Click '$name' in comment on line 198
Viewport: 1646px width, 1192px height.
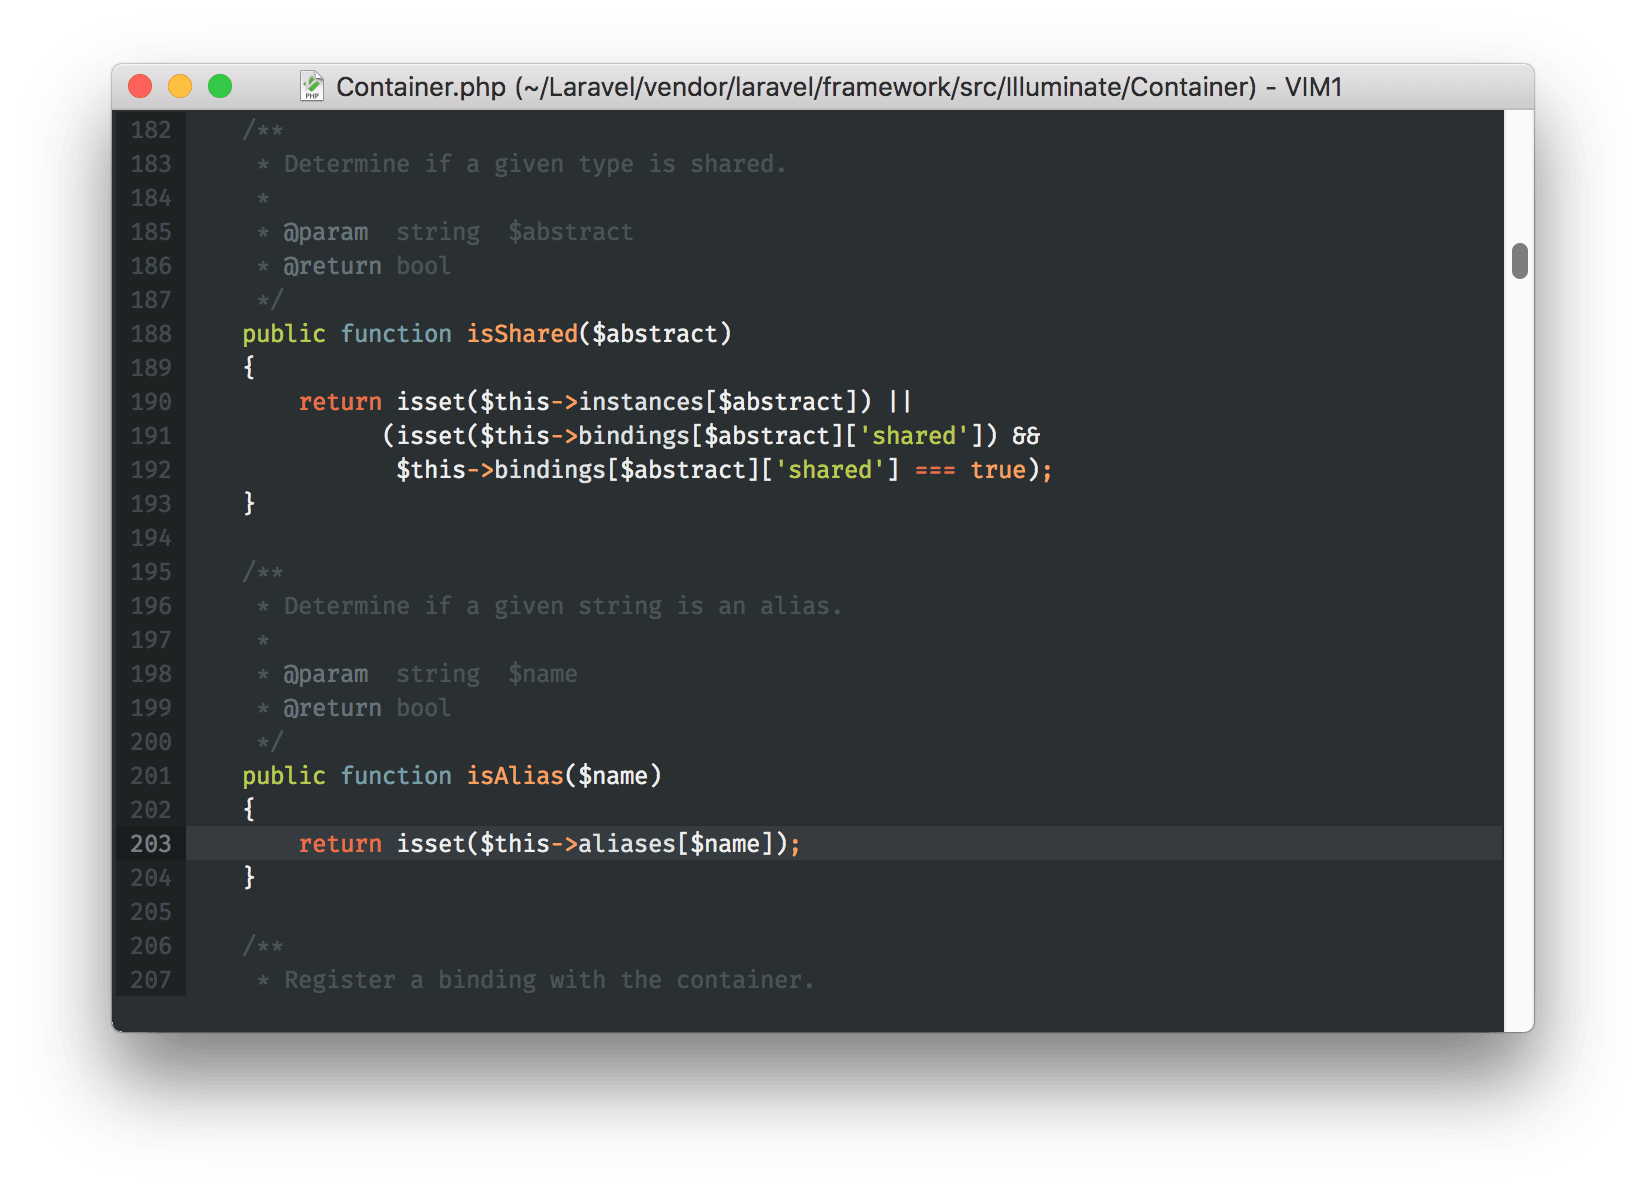point(543,674)
